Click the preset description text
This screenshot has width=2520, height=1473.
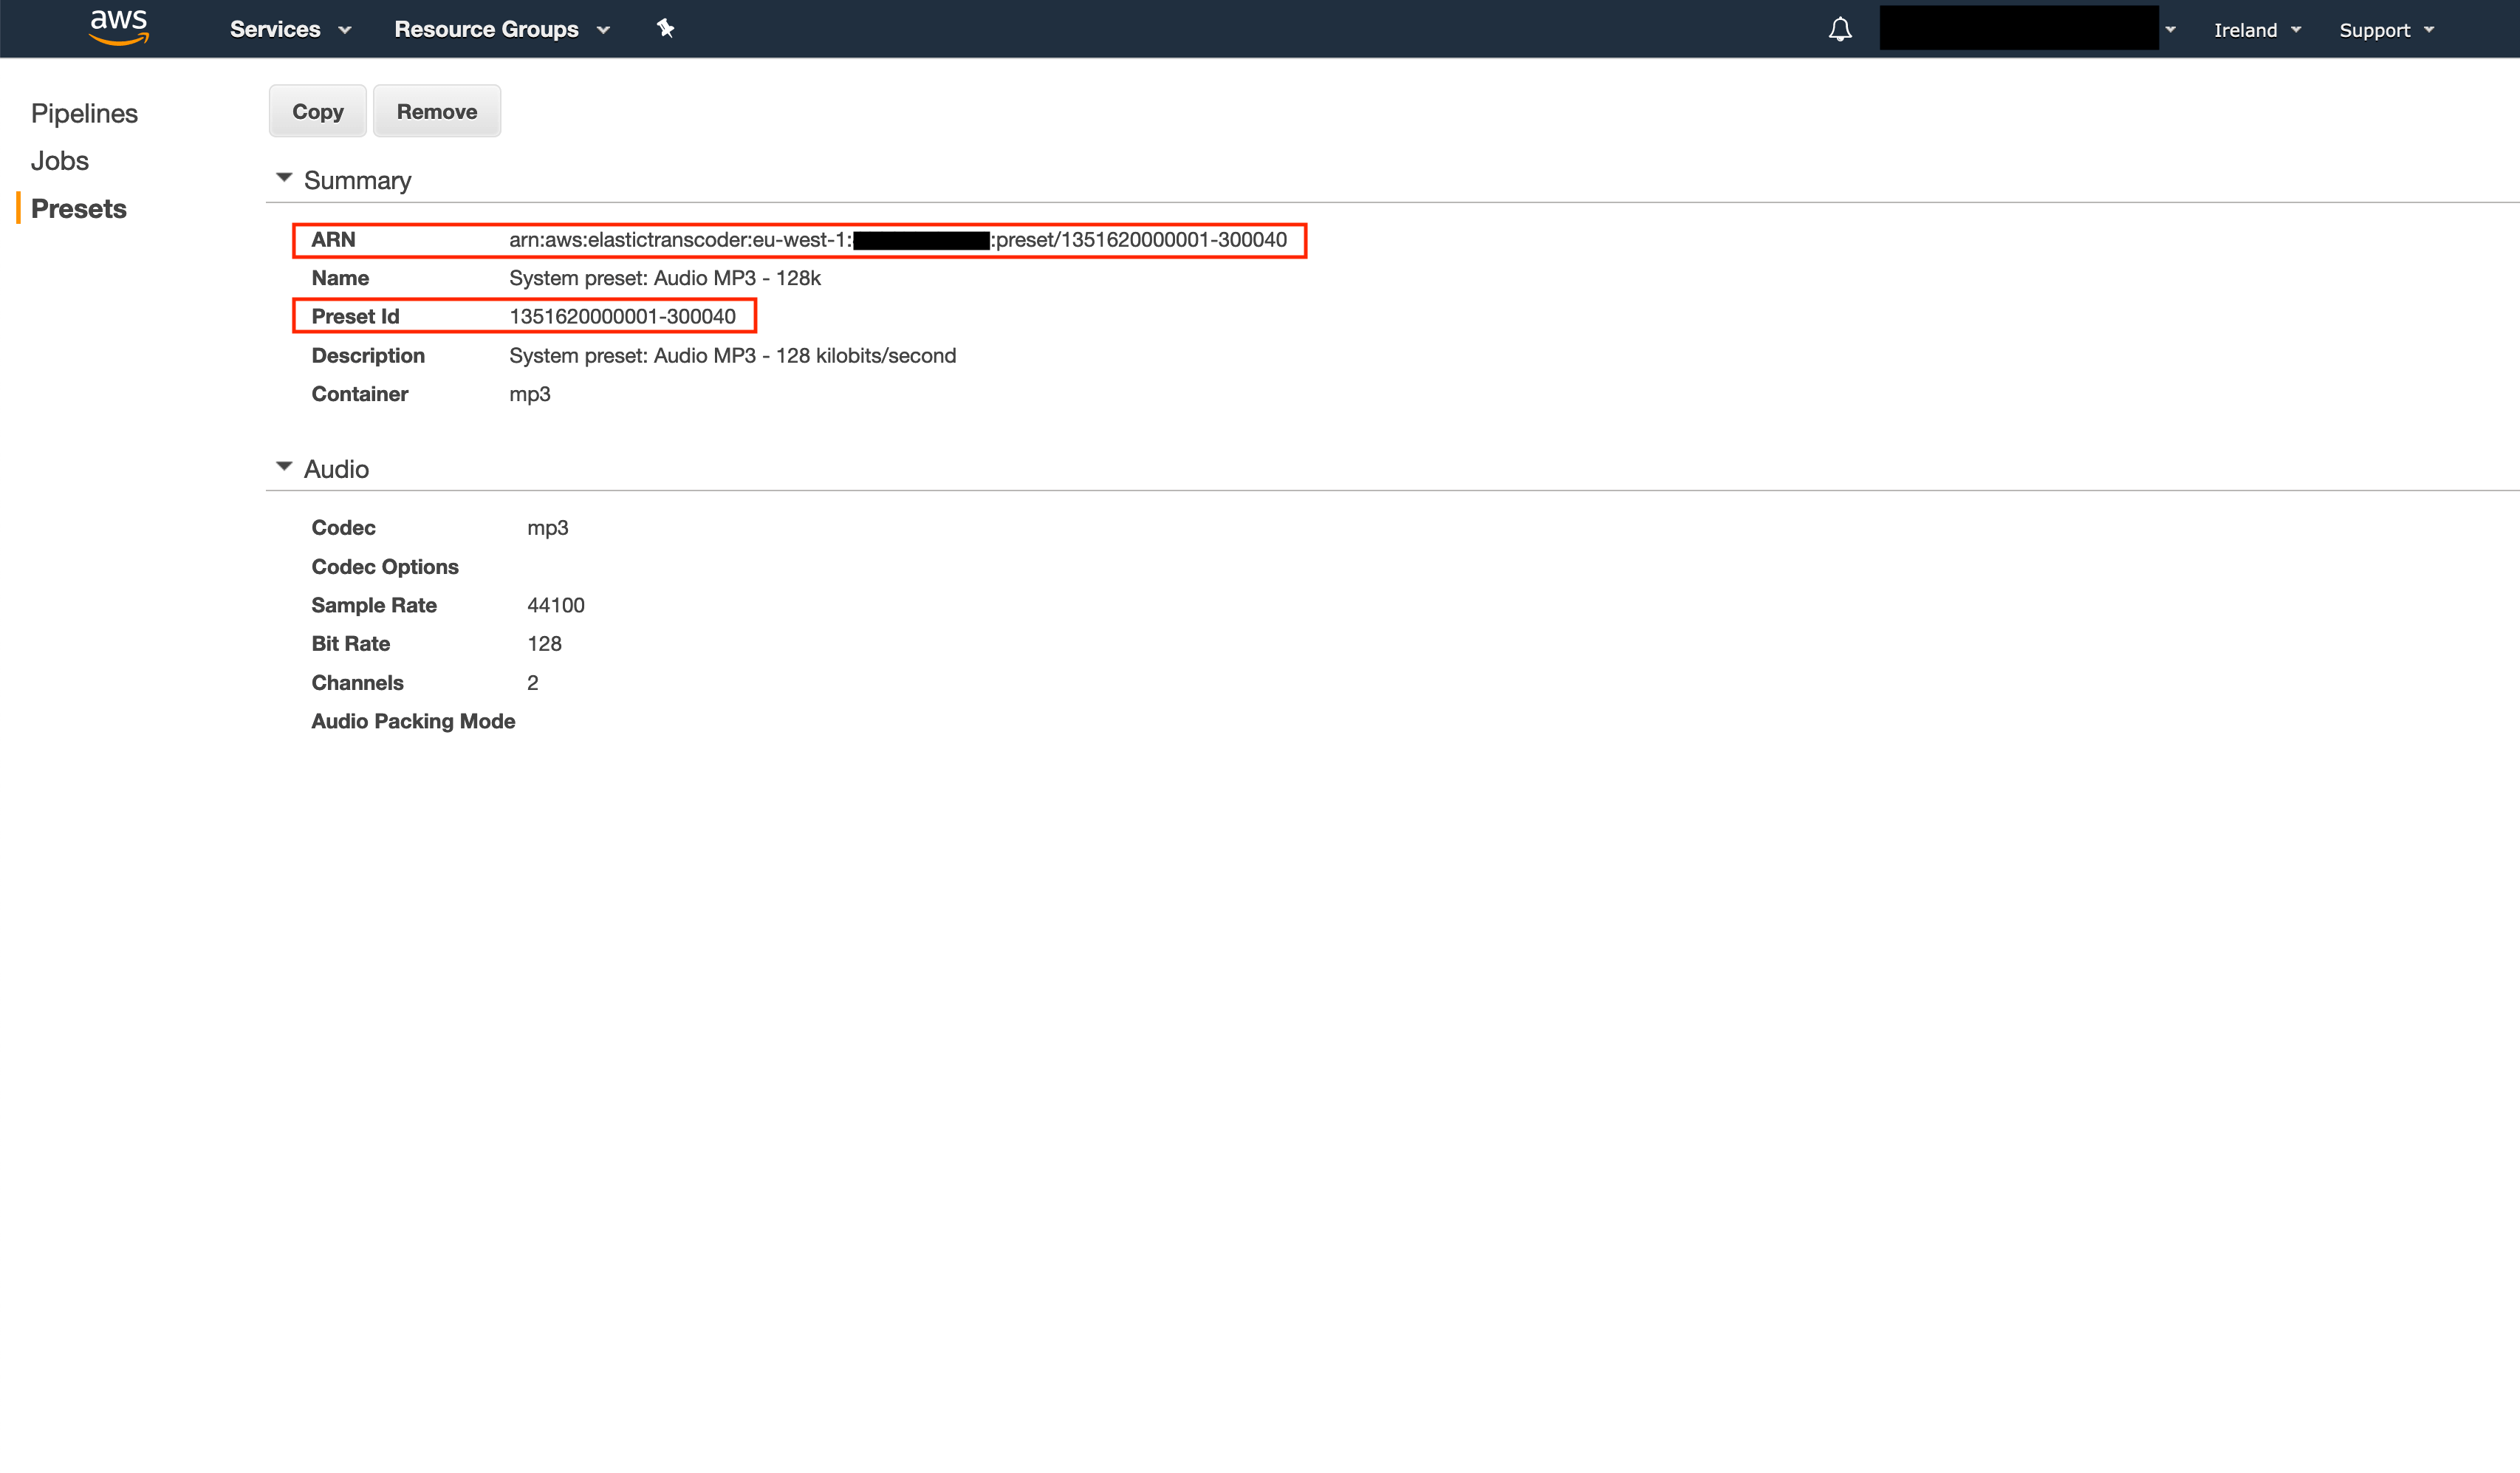tap(732, 356)
